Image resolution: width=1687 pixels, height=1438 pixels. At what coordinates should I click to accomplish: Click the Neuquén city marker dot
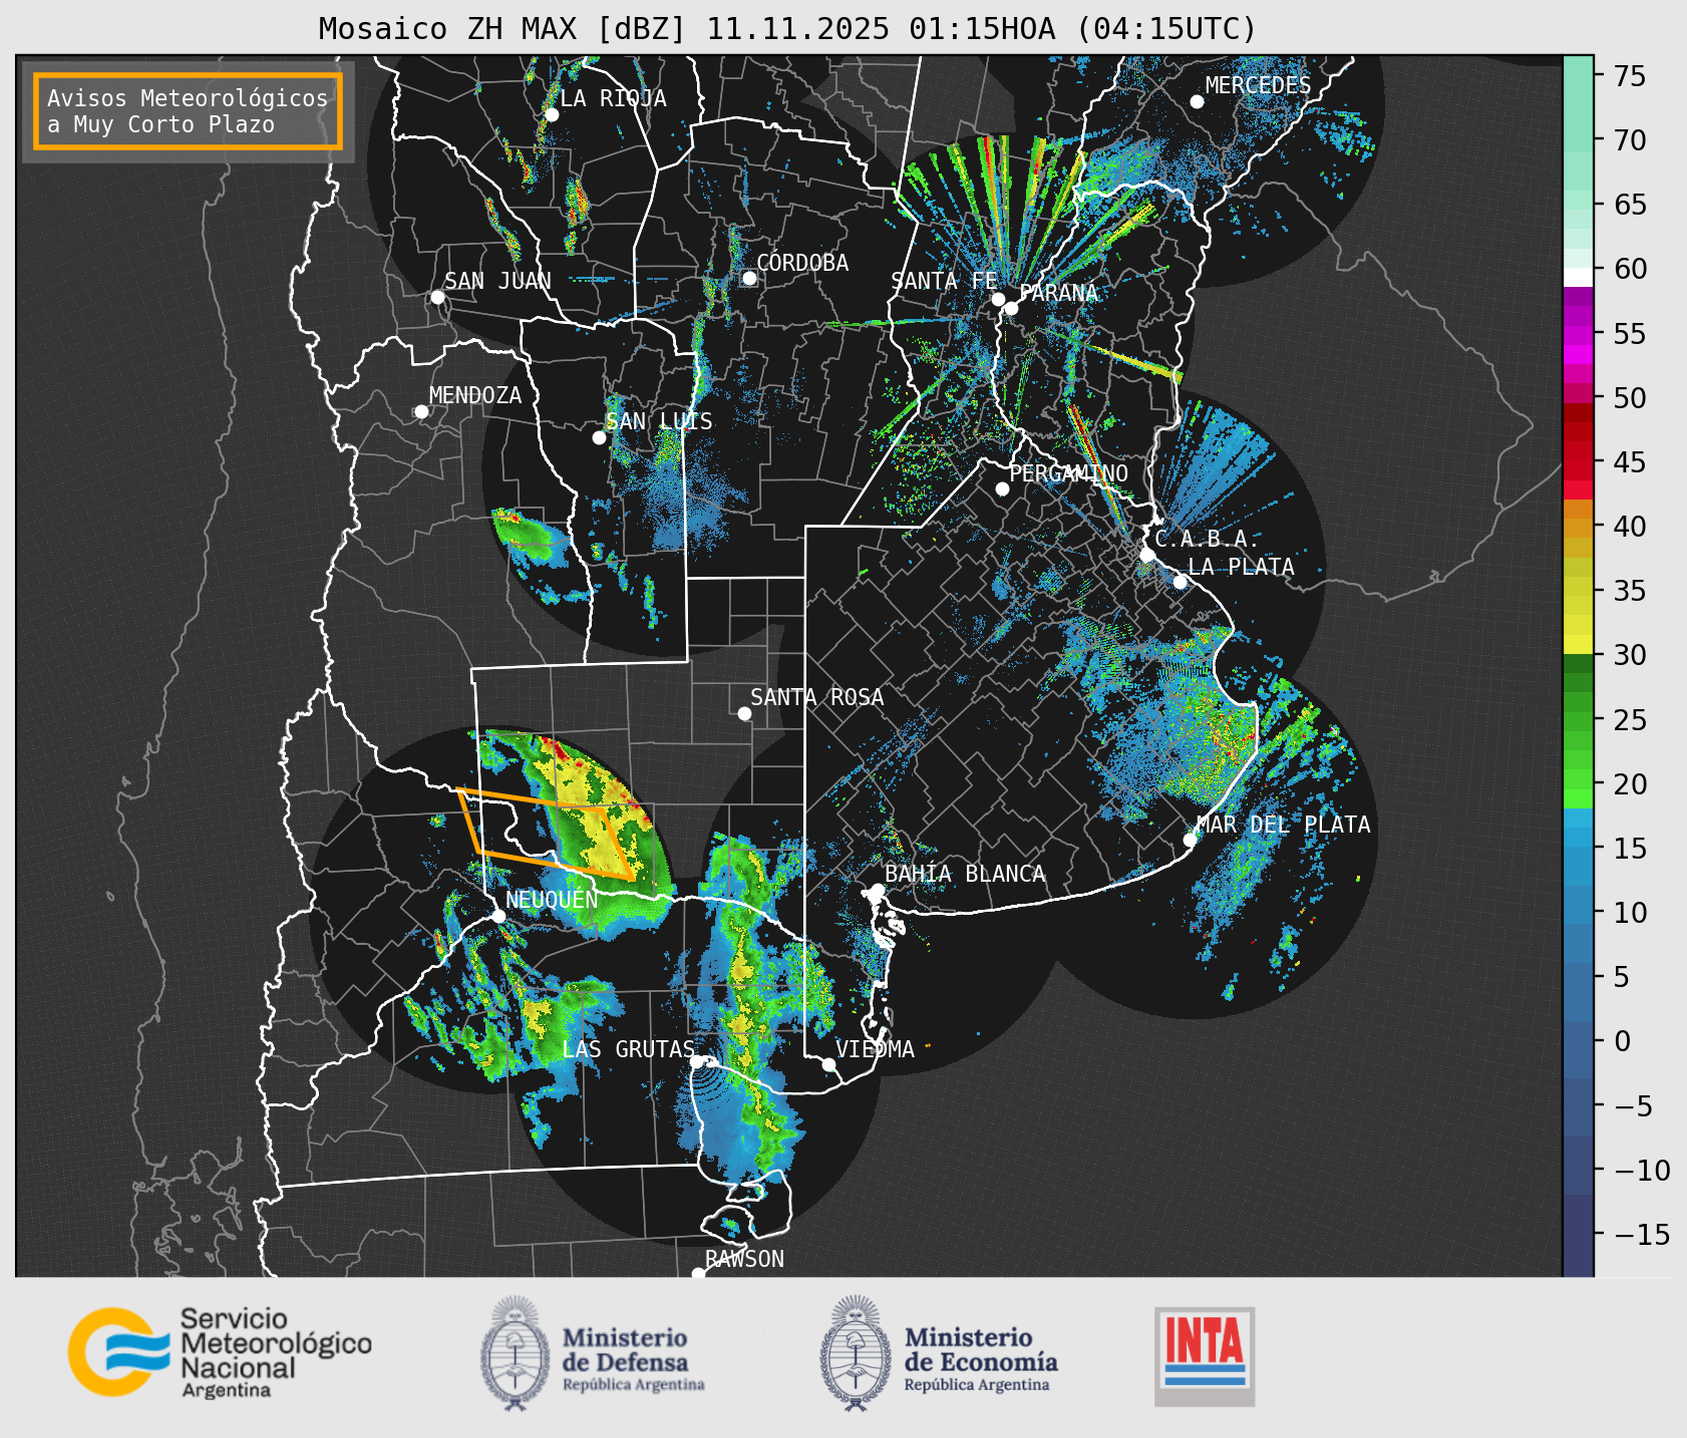click(x=498, y=916)
